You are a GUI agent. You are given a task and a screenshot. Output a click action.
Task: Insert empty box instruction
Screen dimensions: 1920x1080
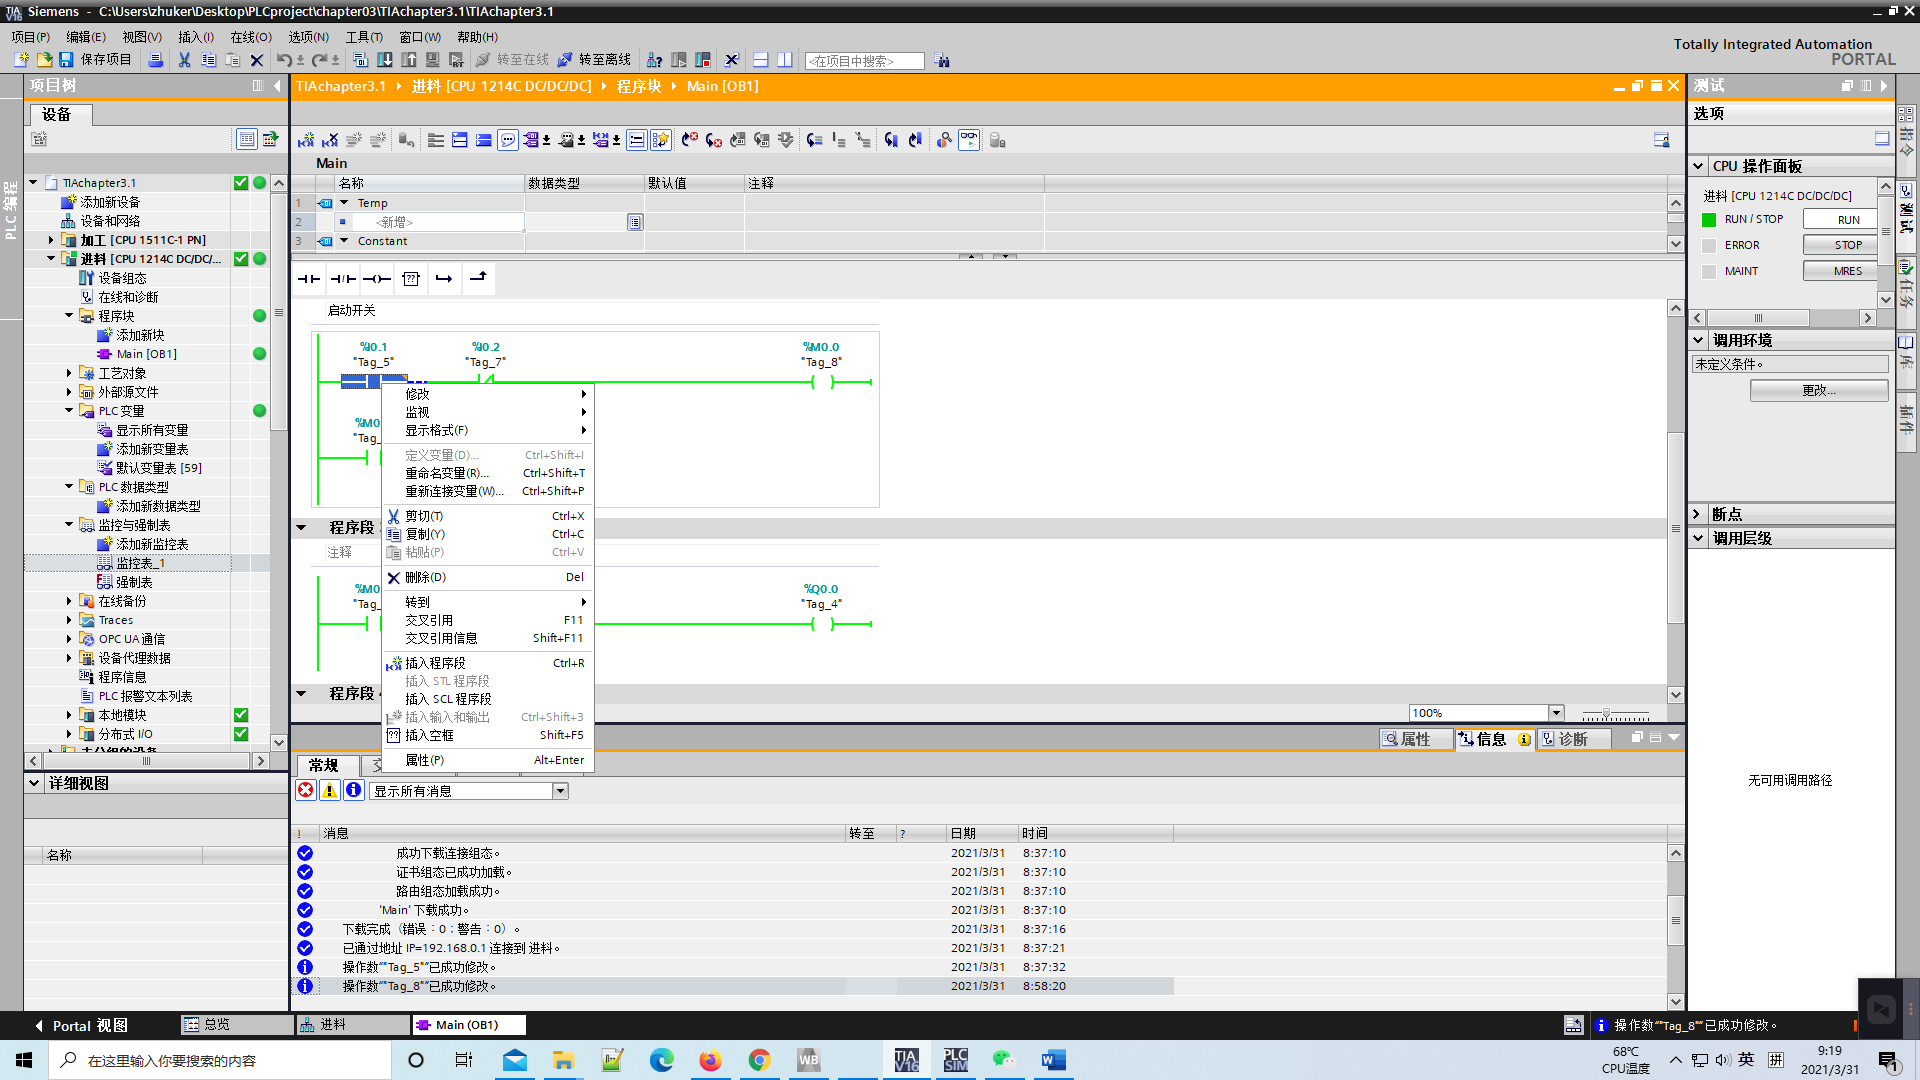411,279
